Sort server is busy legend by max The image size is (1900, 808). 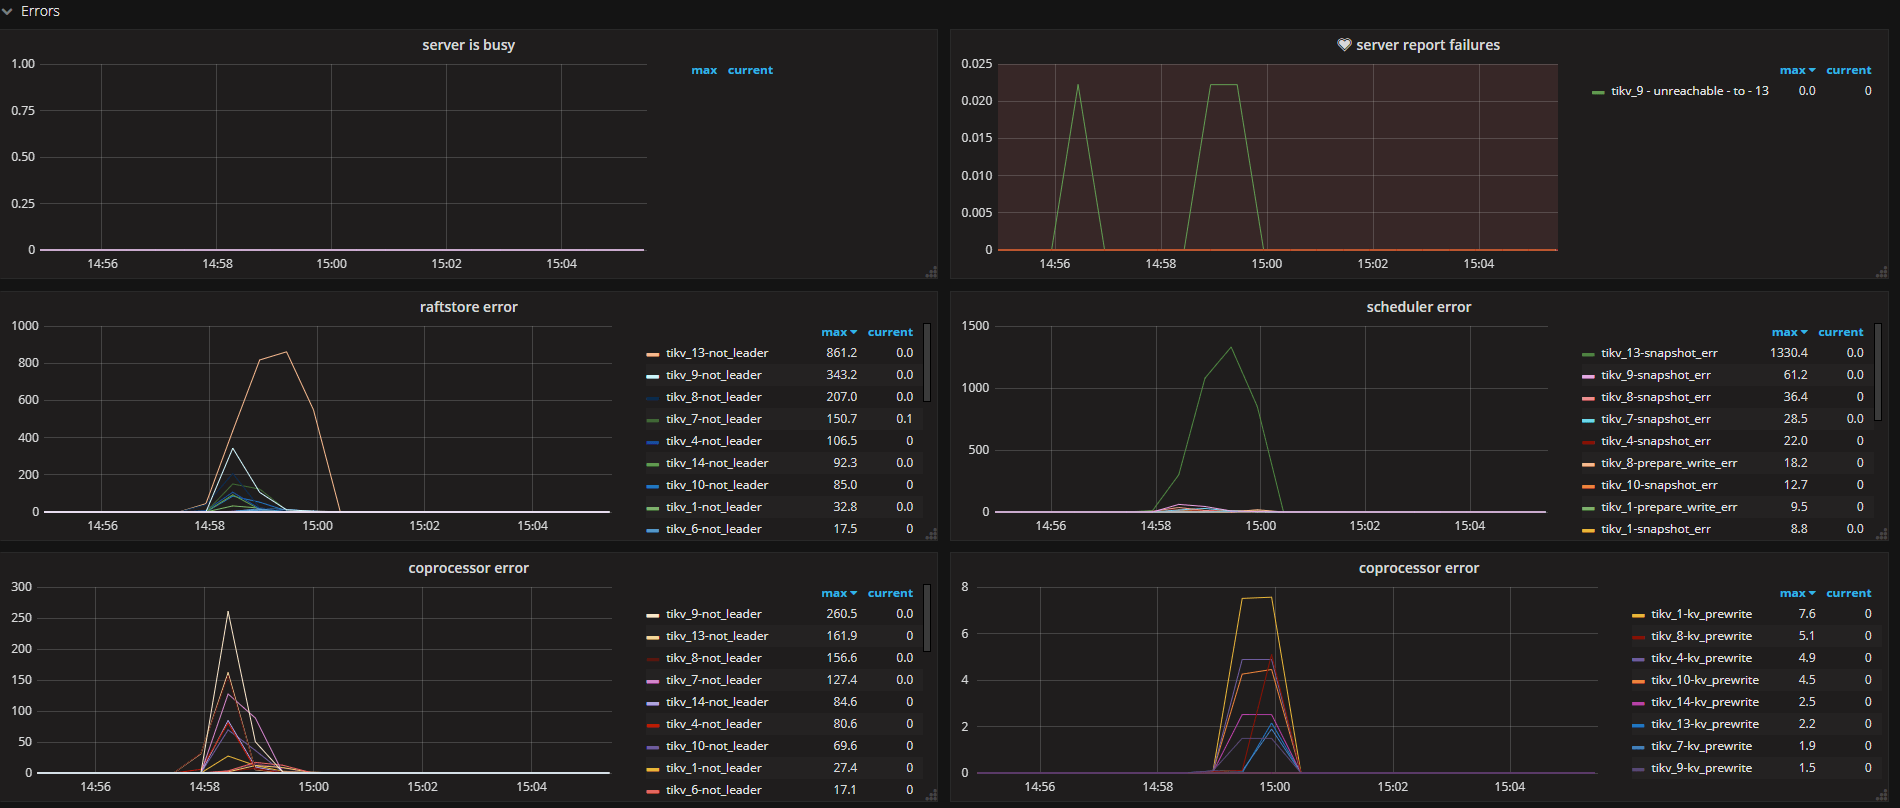704,70
